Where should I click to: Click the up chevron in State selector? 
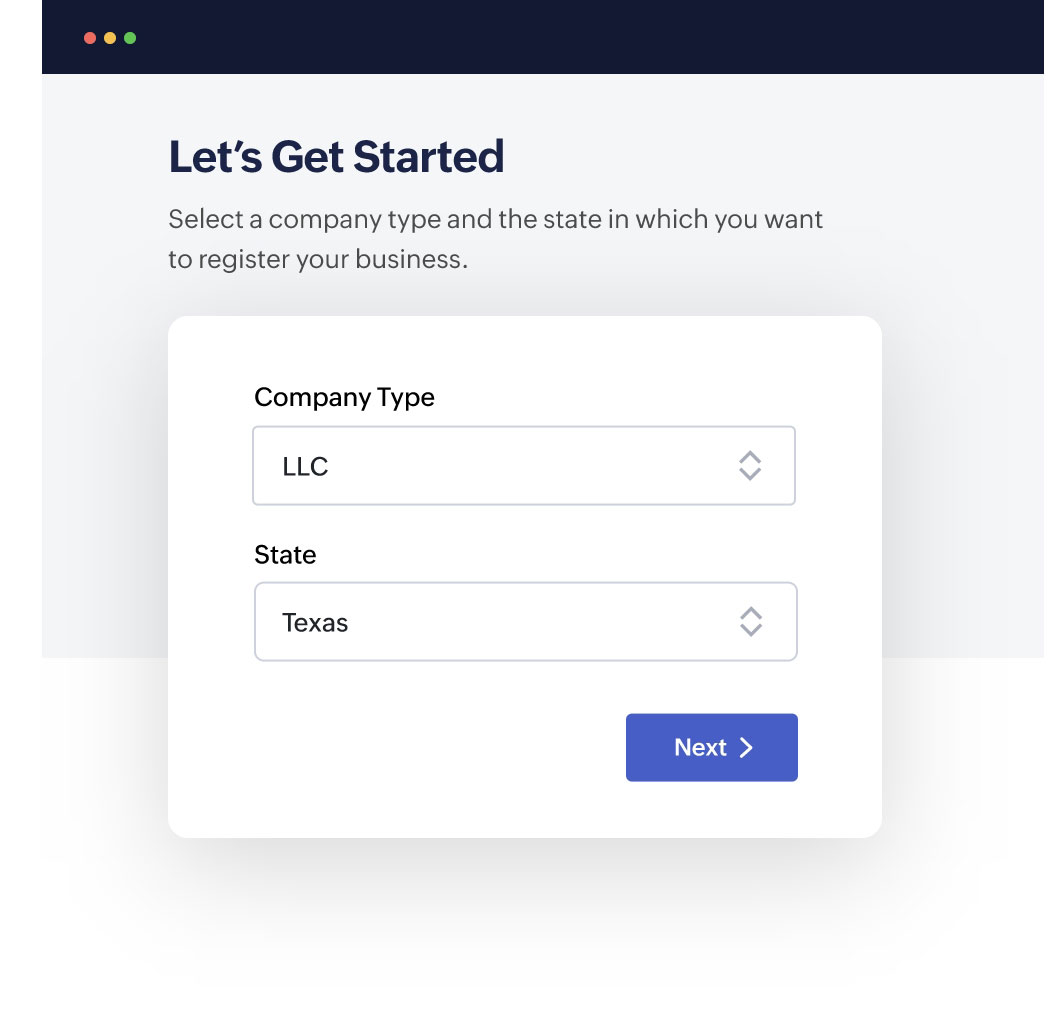751,612
